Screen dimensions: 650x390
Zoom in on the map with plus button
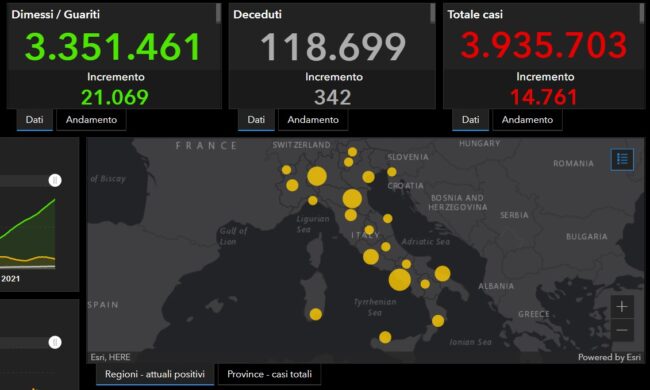(x=622, y=307)
